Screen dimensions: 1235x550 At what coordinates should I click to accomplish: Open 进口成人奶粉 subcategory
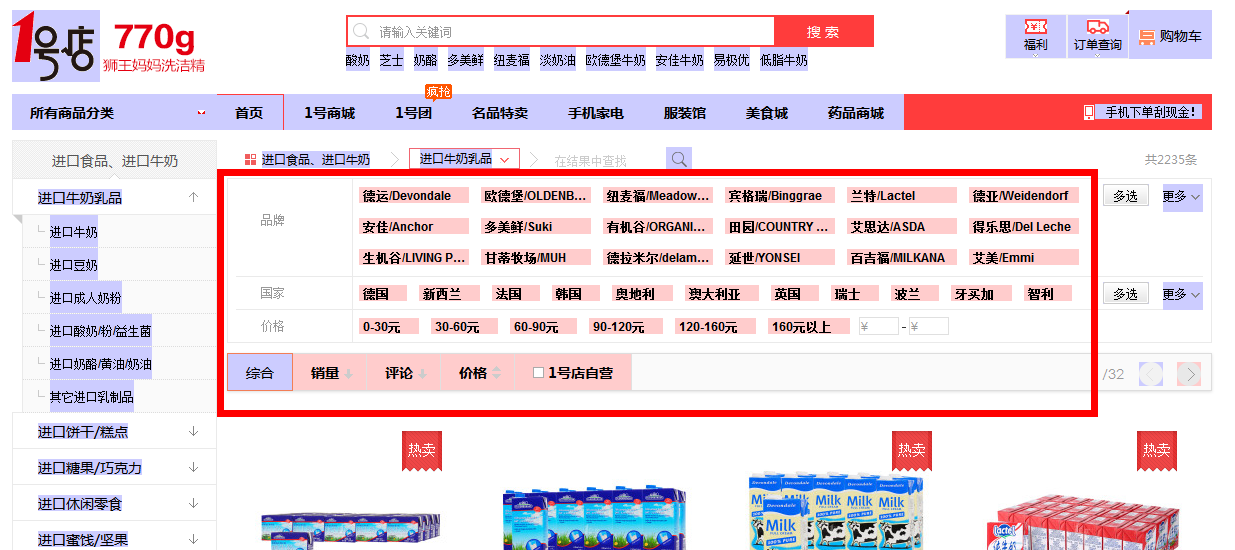pos(85,298)
